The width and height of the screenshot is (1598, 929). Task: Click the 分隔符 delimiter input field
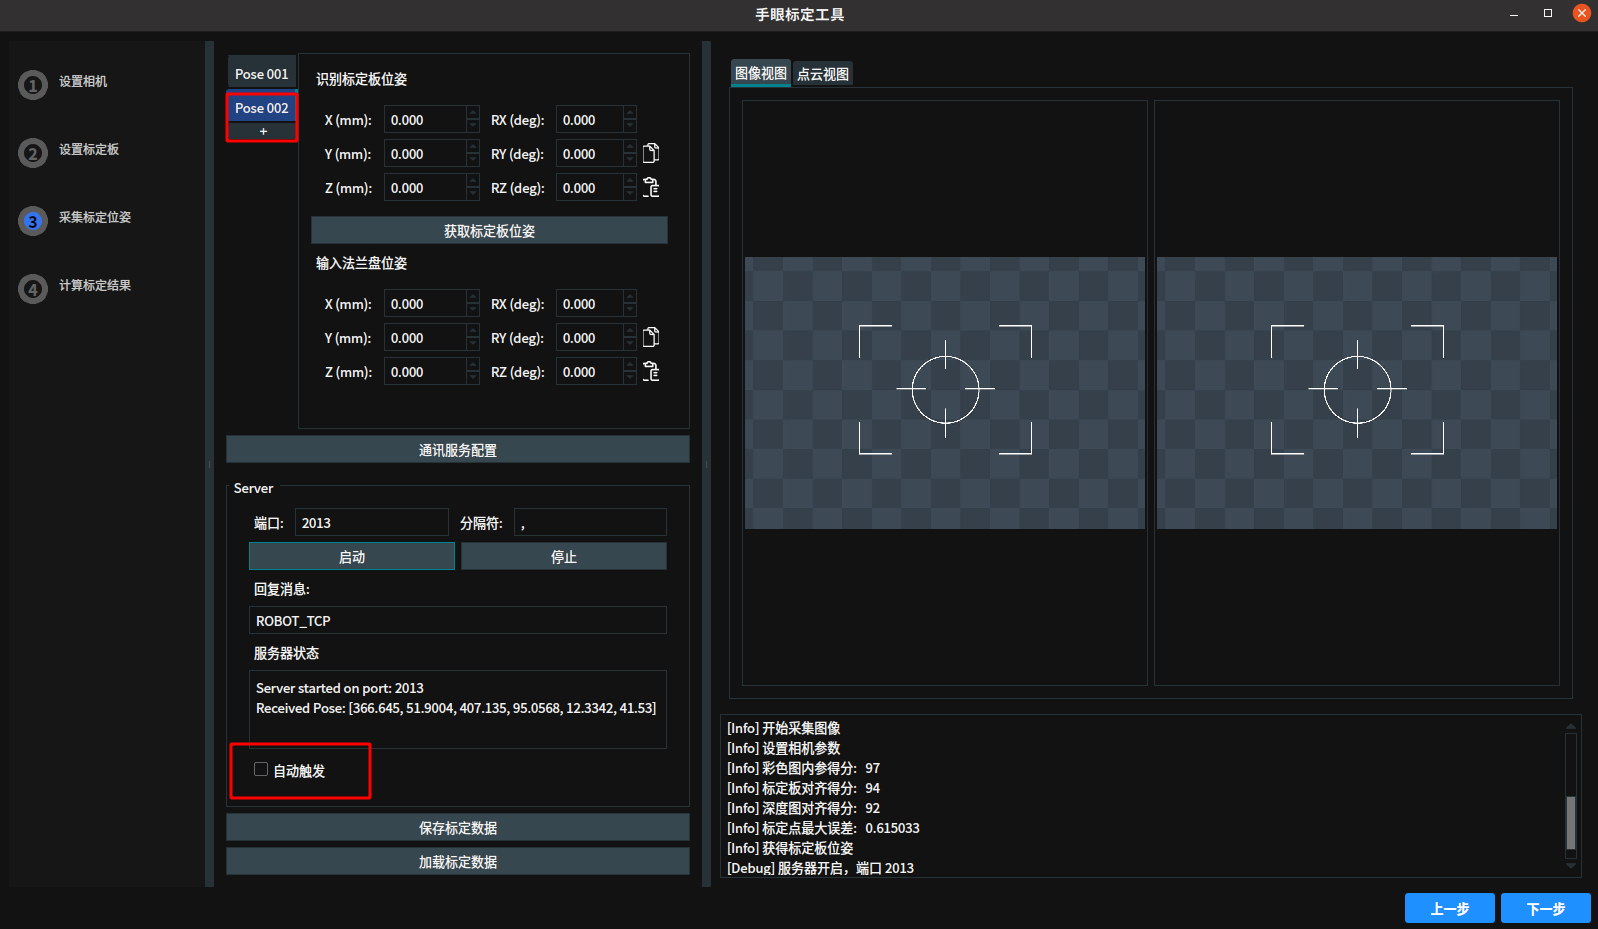point(590,522)
